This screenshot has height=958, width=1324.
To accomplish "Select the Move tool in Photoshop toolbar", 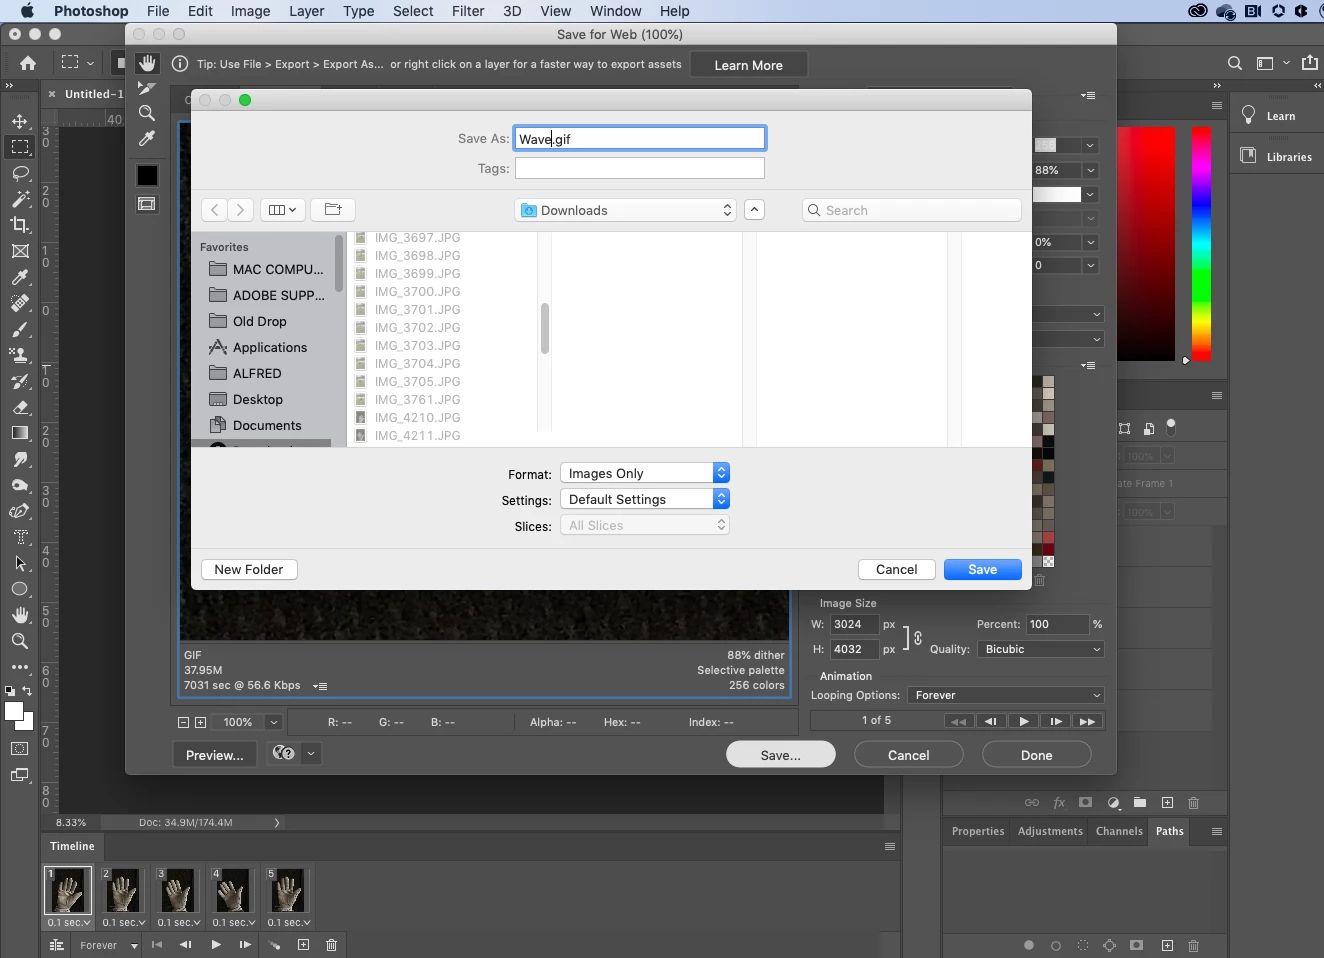I will click(20, 121).
